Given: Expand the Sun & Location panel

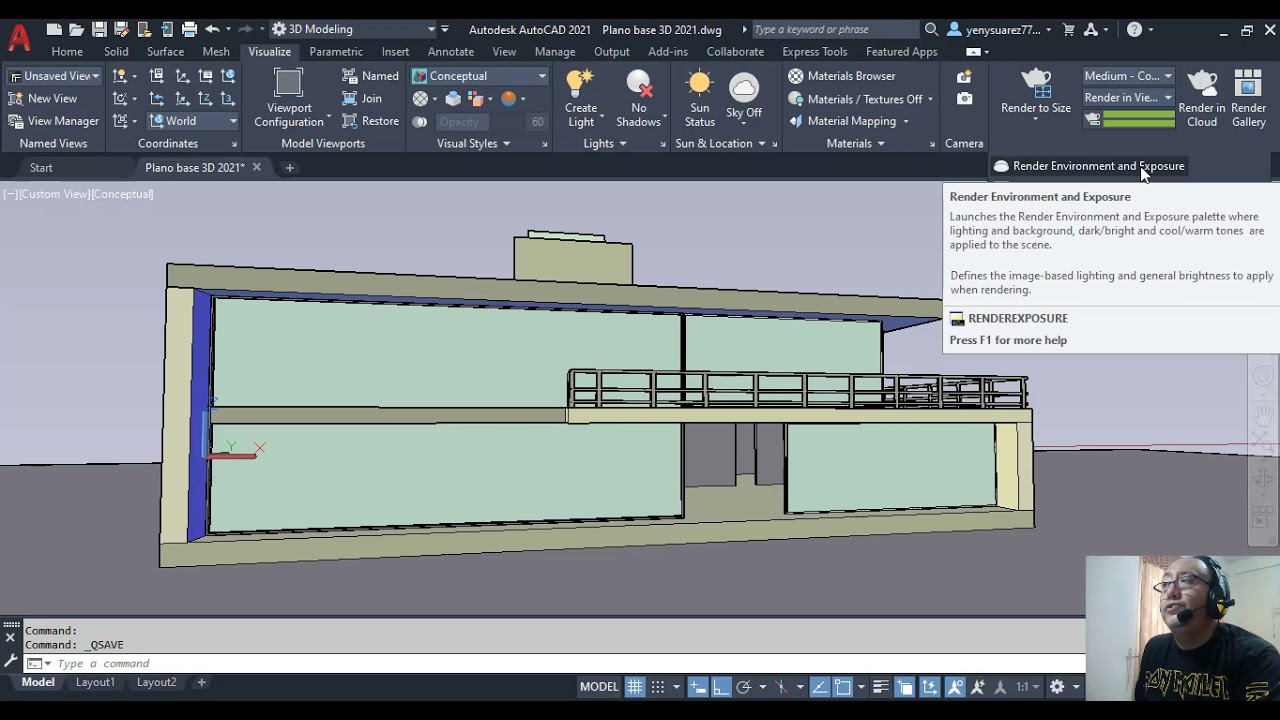Looking at the screenshot, I should tap(720, 144).
